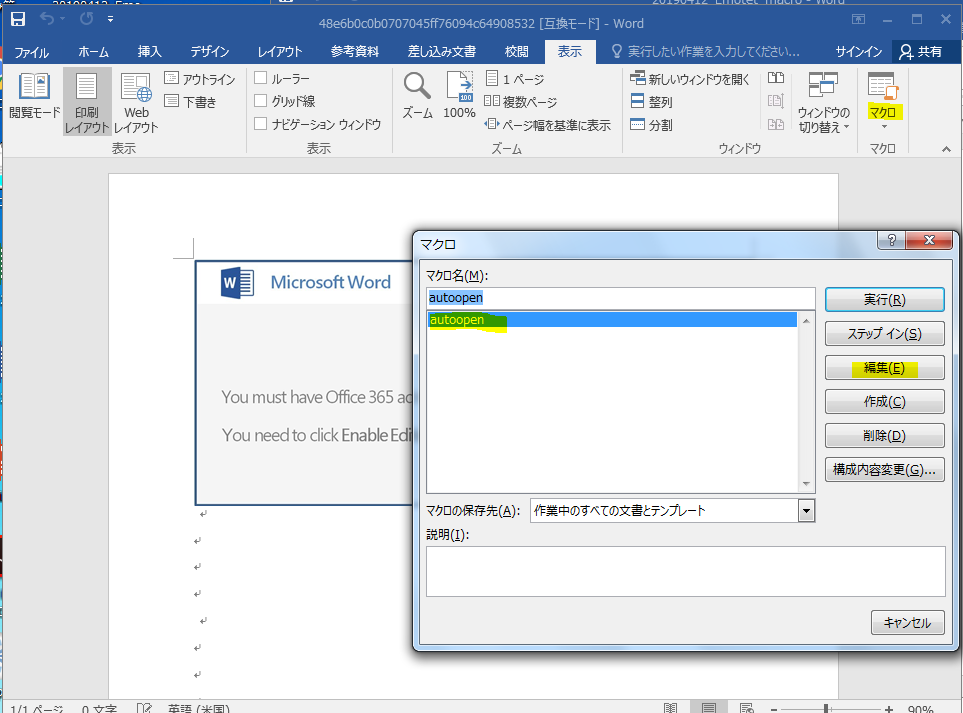Image resolution: width=963 pixels, height=713 pixels.
Task: Click the Tell Me search box
Action: 706,52
